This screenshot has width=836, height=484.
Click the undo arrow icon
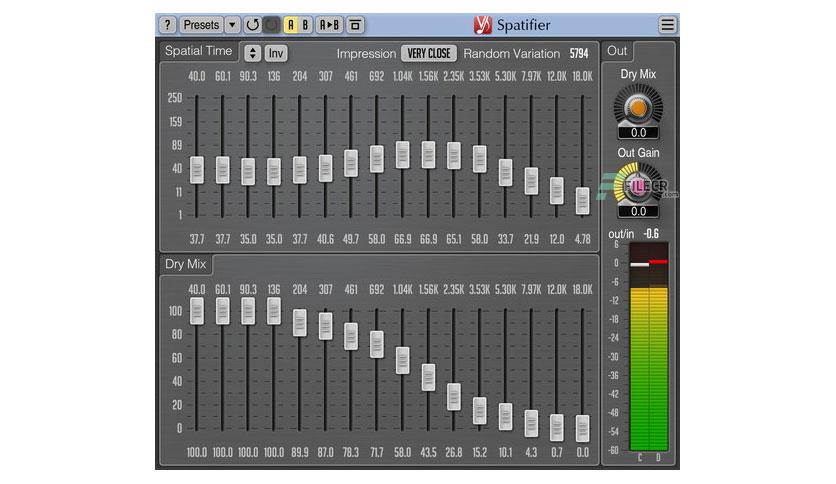(252, 25)
